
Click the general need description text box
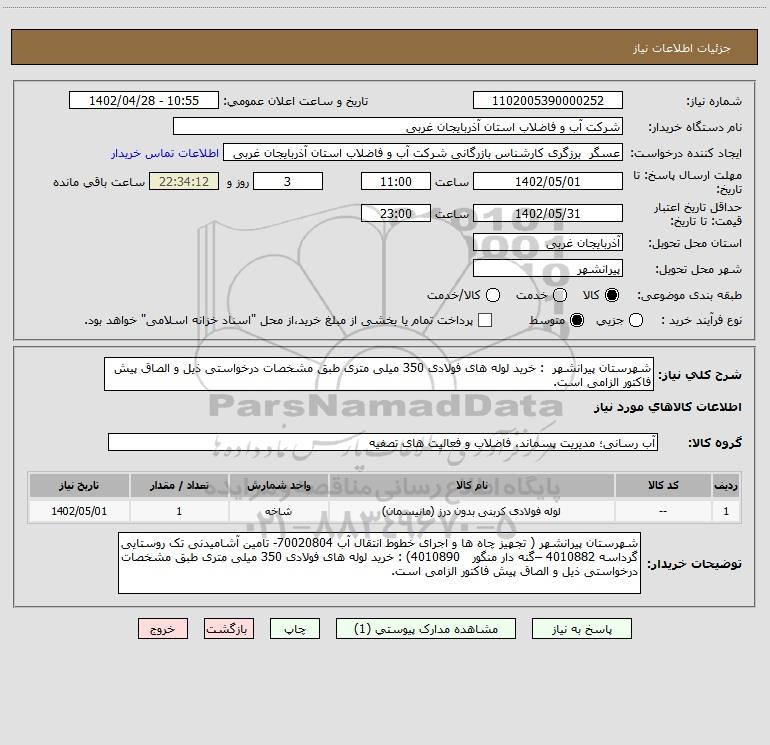(379, 374)
